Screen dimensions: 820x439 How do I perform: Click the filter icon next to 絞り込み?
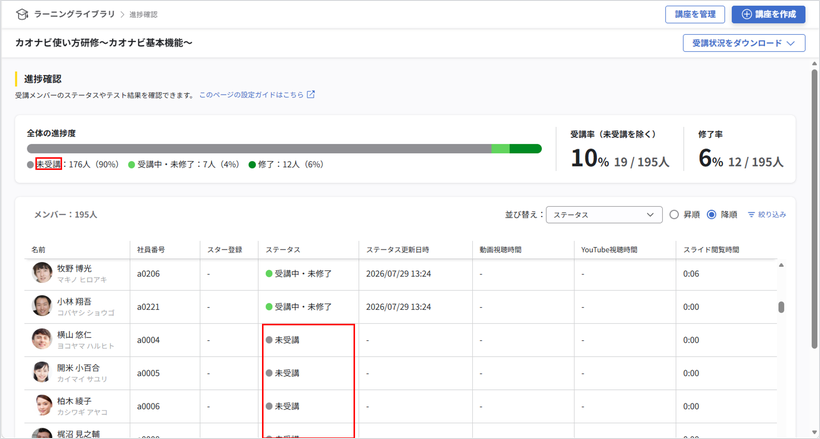click(x=751, y=215)
